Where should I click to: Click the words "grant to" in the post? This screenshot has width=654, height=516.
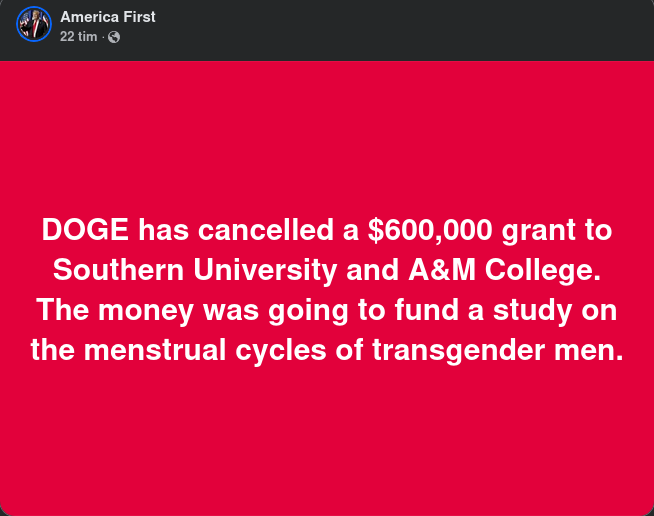pos(557,230)
